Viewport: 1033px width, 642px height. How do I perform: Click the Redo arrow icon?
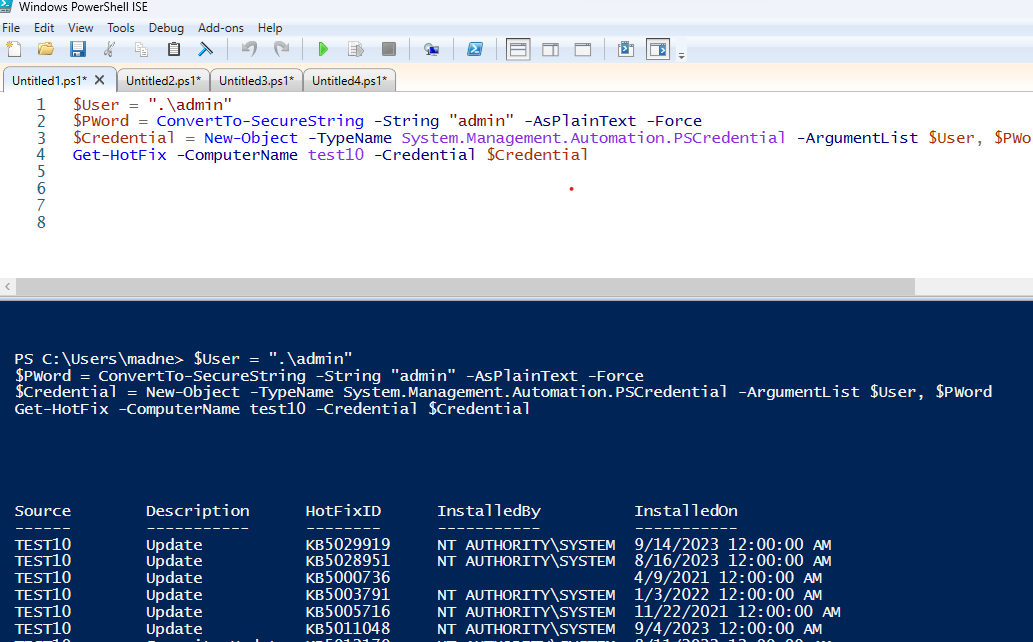point(281,49)
